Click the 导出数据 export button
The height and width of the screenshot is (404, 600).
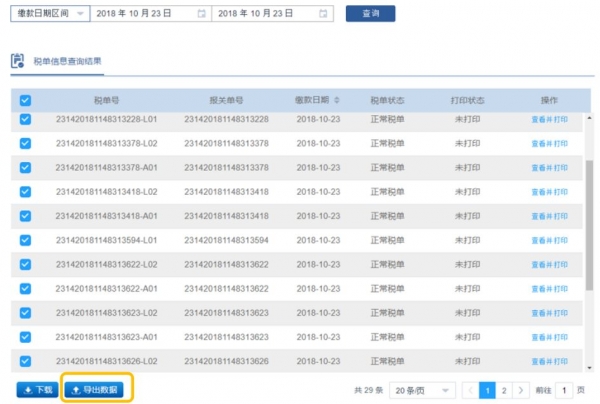pos(97,389)
